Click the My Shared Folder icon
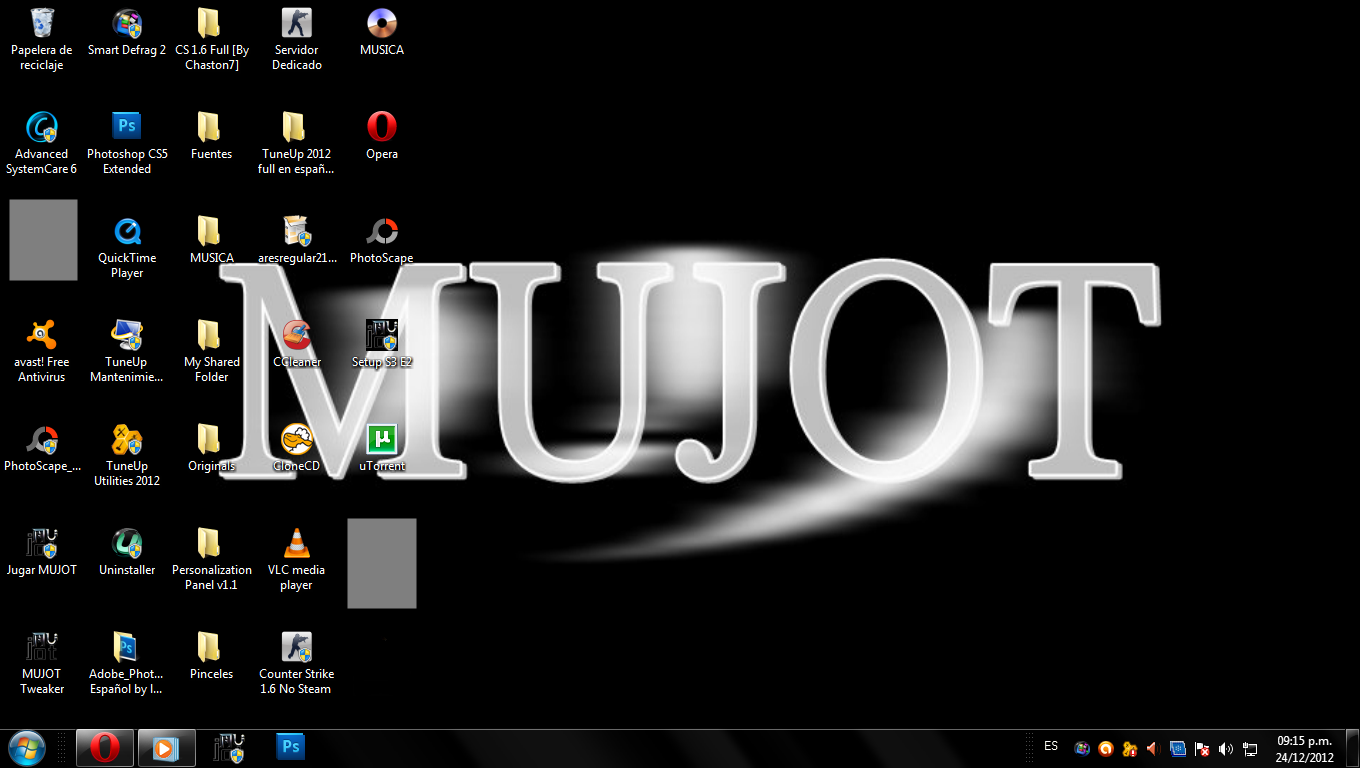Screen dimensions: 1360x768 [x=211, y=336]
